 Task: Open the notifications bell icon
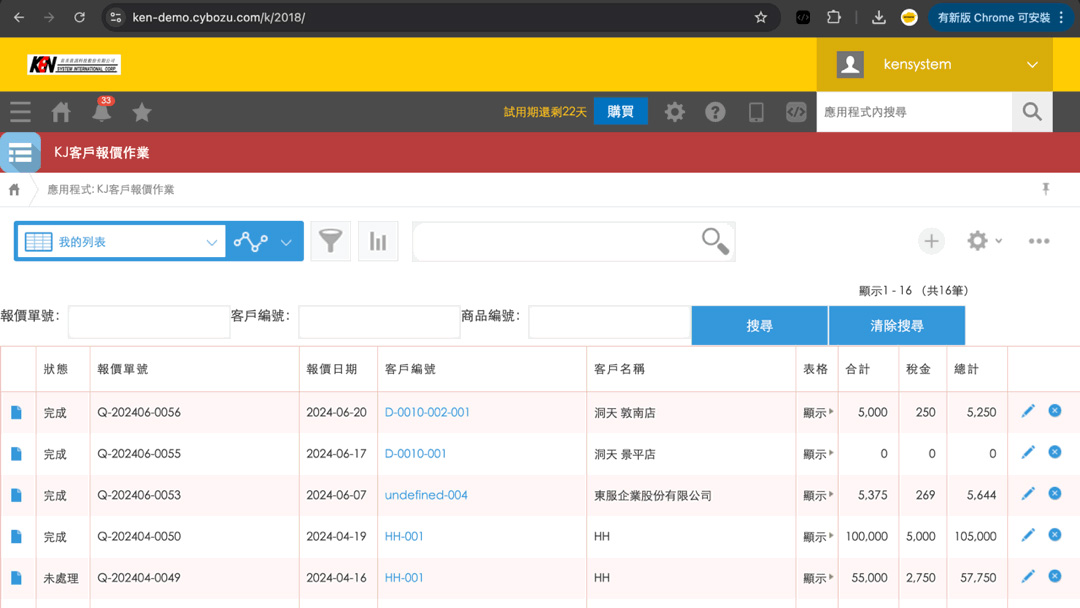102,112
